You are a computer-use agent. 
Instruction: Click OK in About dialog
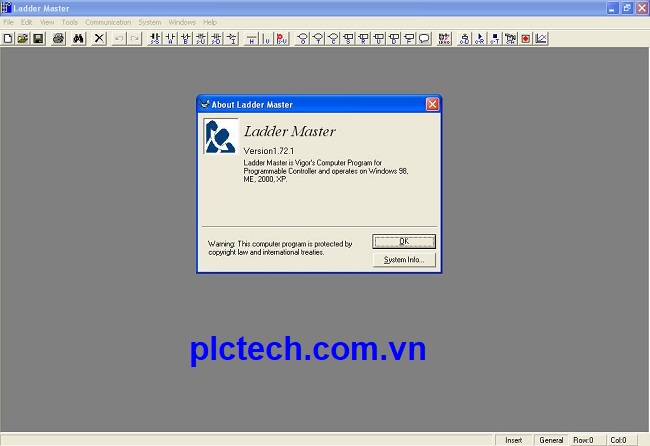(404, 242)
